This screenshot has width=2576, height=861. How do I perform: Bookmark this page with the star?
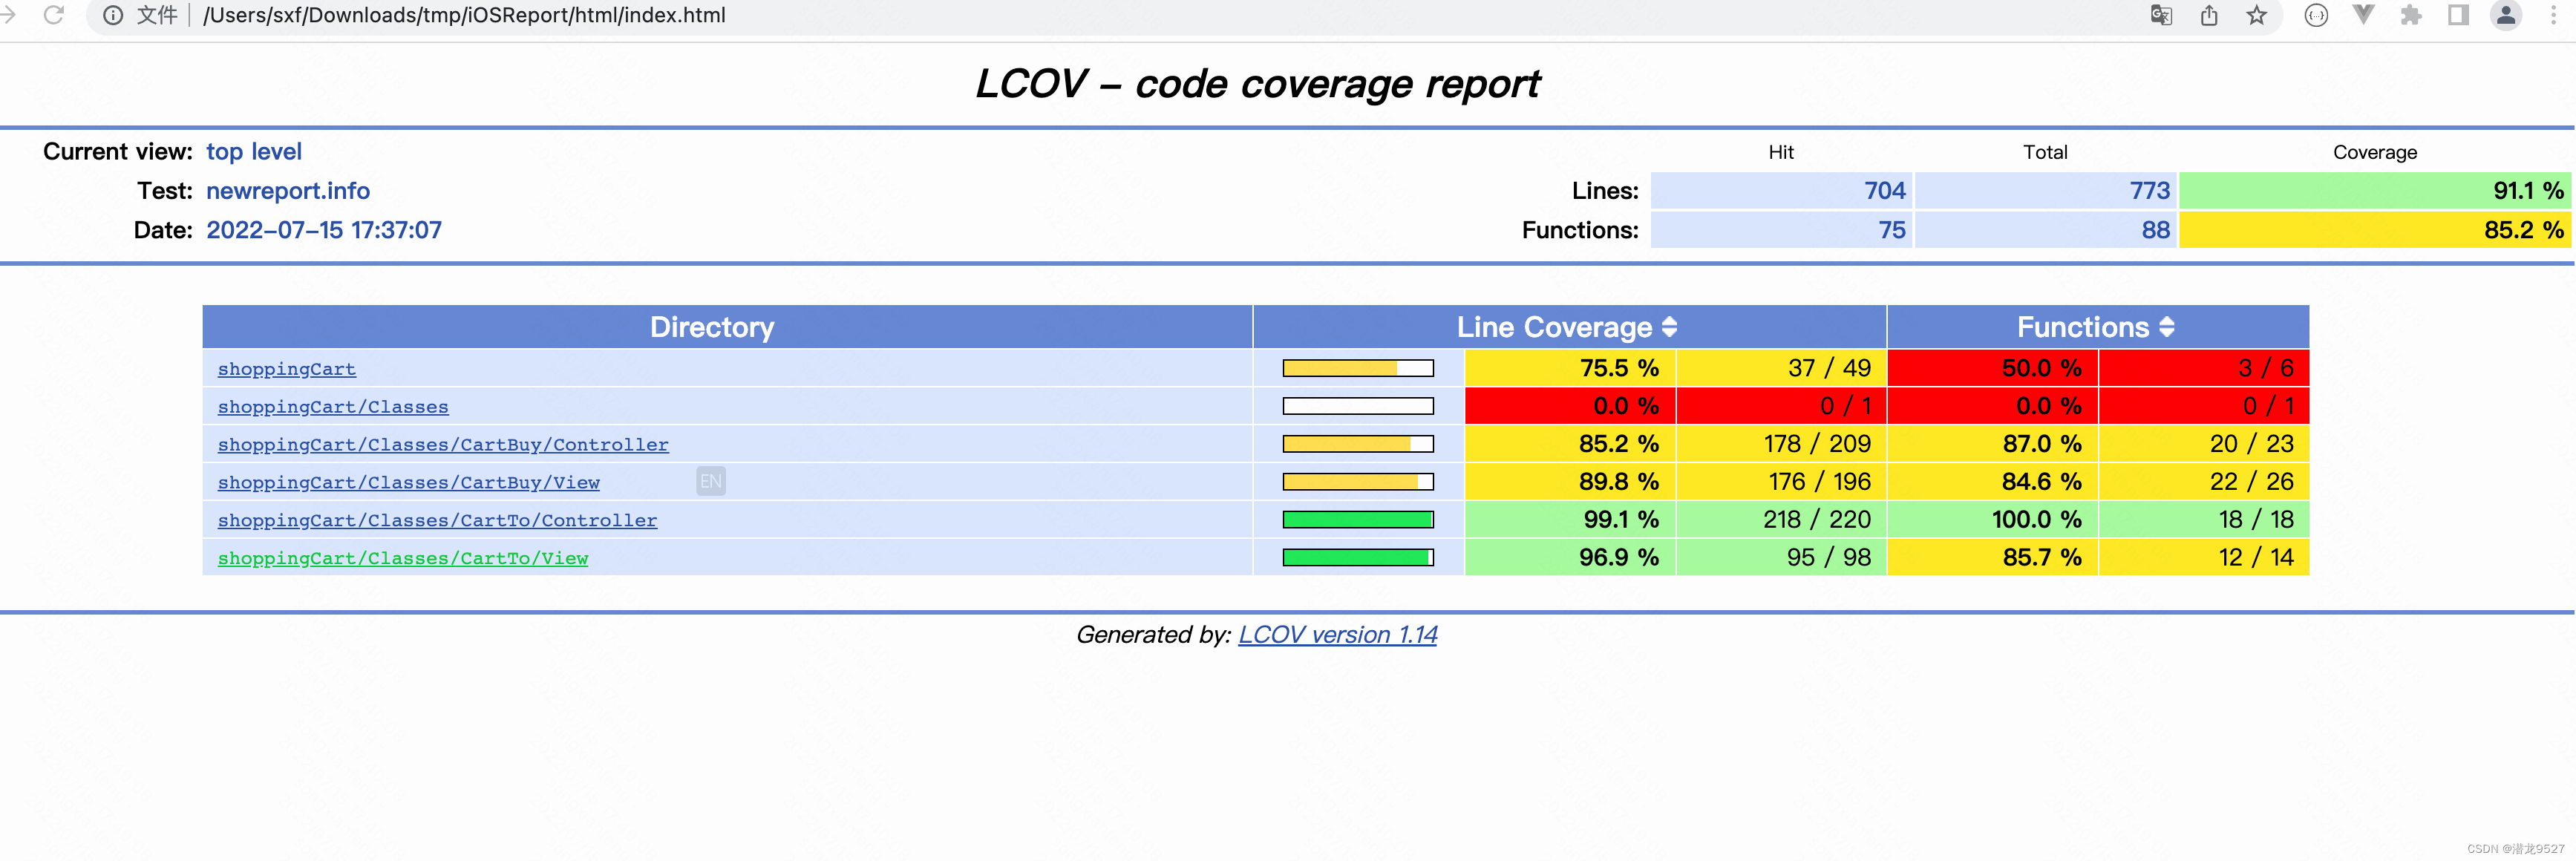[x=2256, y=15]
